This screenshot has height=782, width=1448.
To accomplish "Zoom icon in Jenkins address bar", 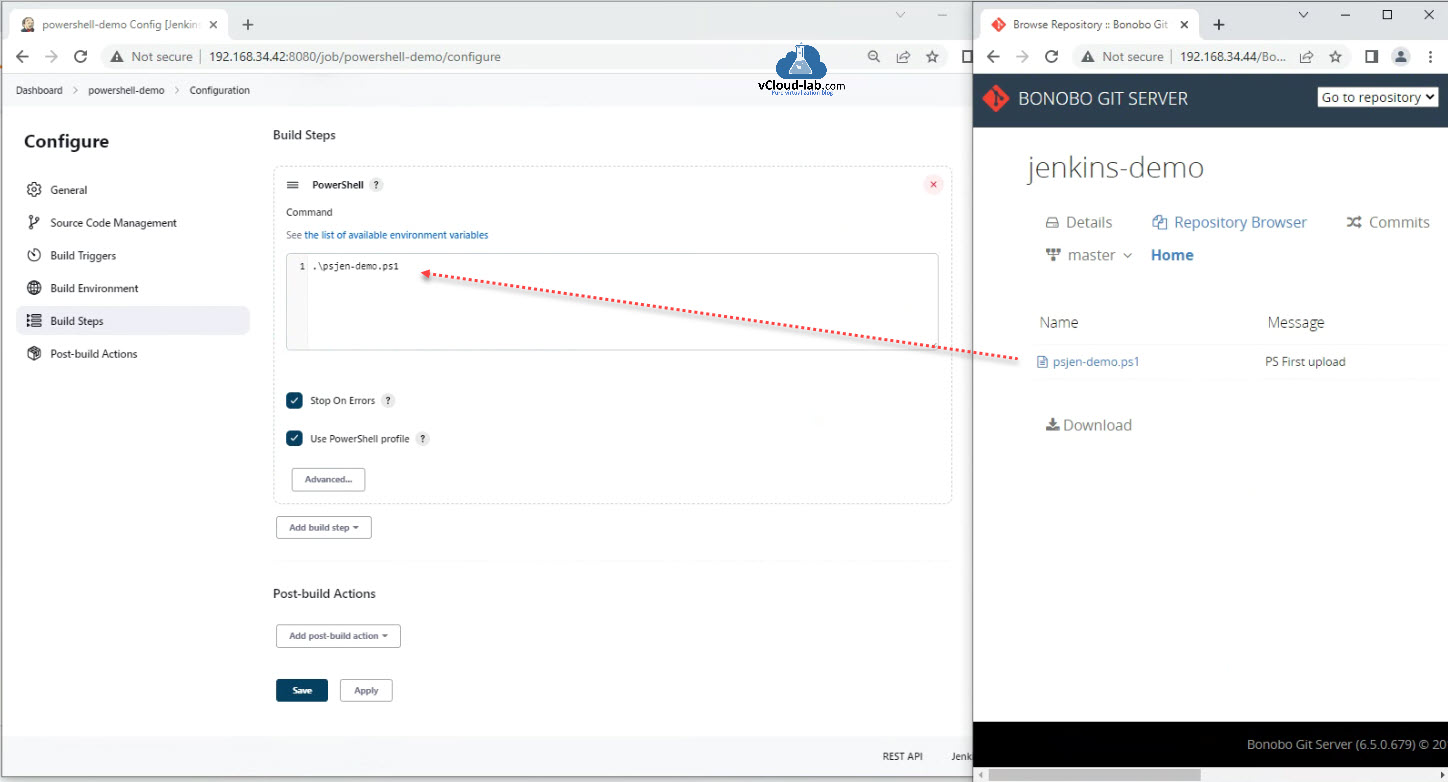I will point(874,57).
